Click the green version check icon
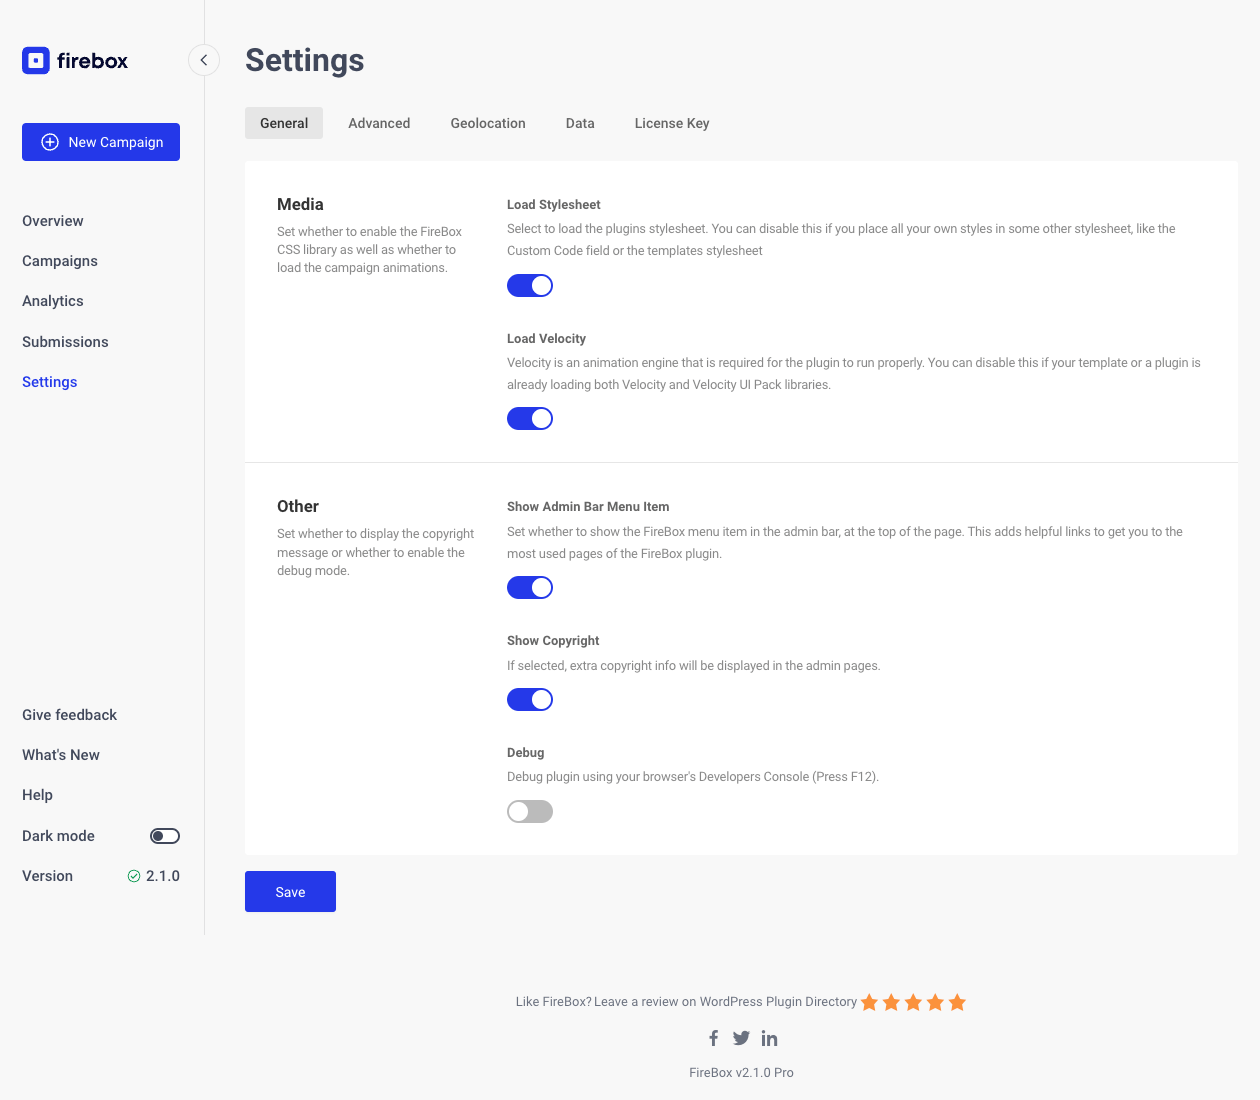The image size is (1260, 1100). coord(134,876)
